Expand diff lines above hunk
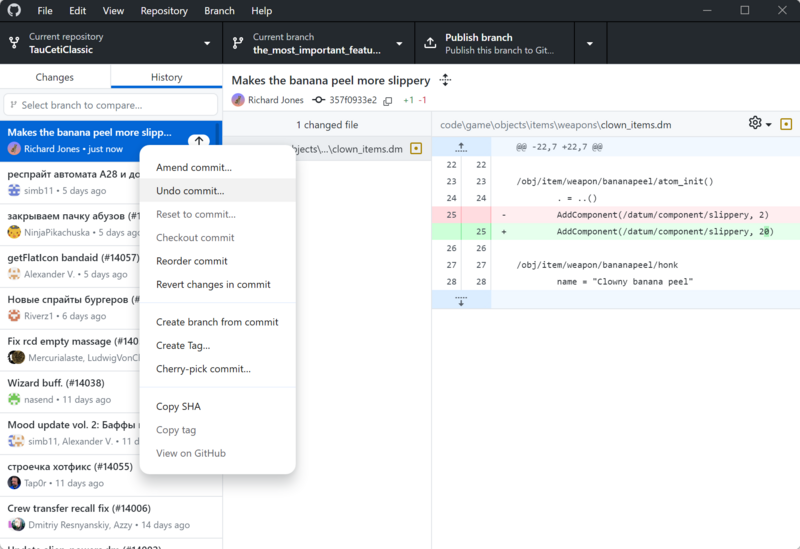Image resolution: width=800 pixels, height=549 pixels. 461,147
